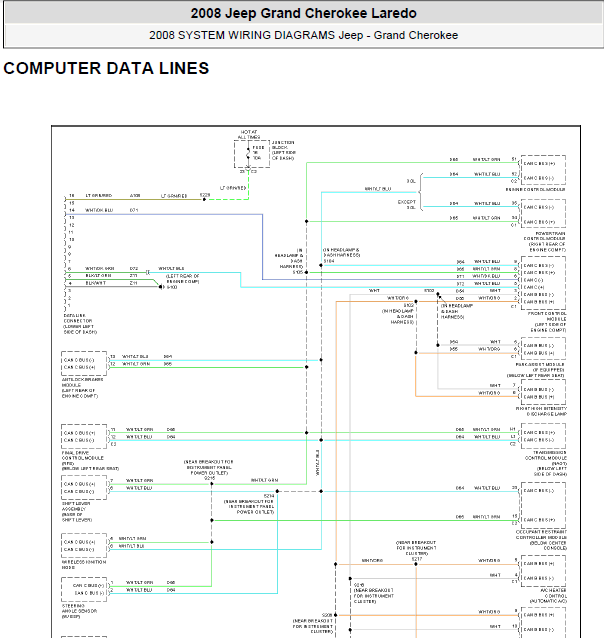Click the S100 ground label
604x638 pixels.
point(172,287)
